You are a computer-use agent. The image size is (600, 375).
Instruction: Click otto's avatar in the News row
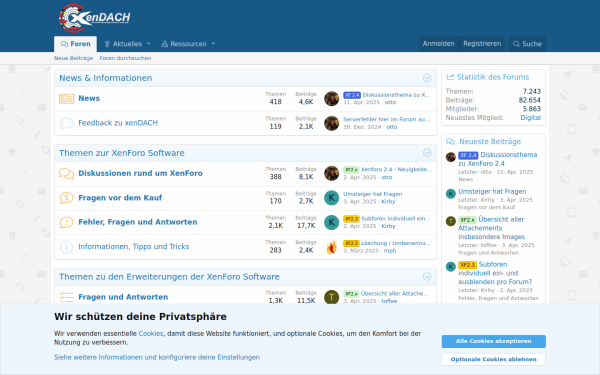click(331, 99)
